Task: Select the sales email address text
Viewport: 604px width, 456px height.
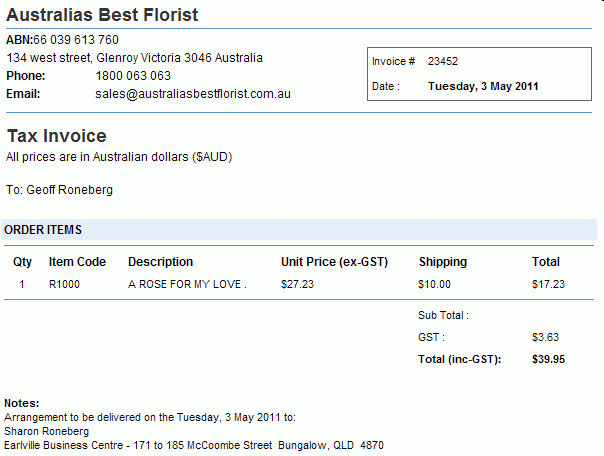Action: 193,94
